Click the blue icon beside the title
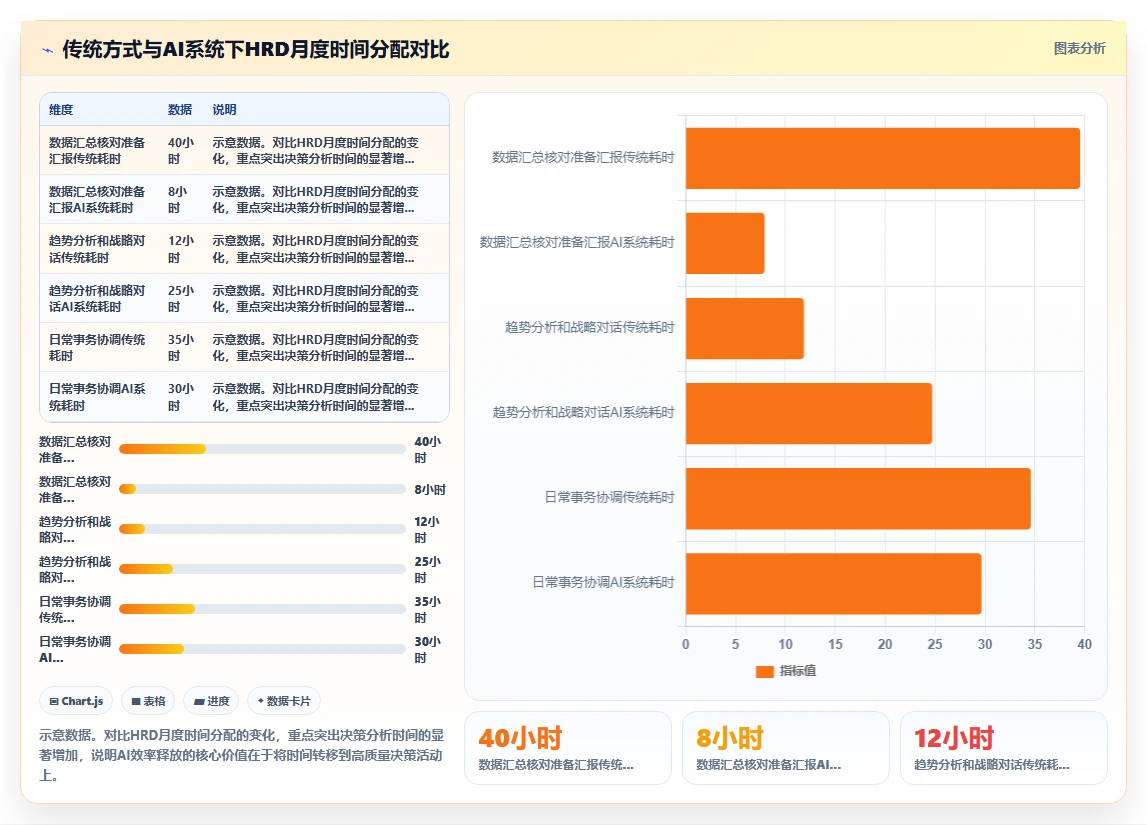 click(x=48, y=50)
